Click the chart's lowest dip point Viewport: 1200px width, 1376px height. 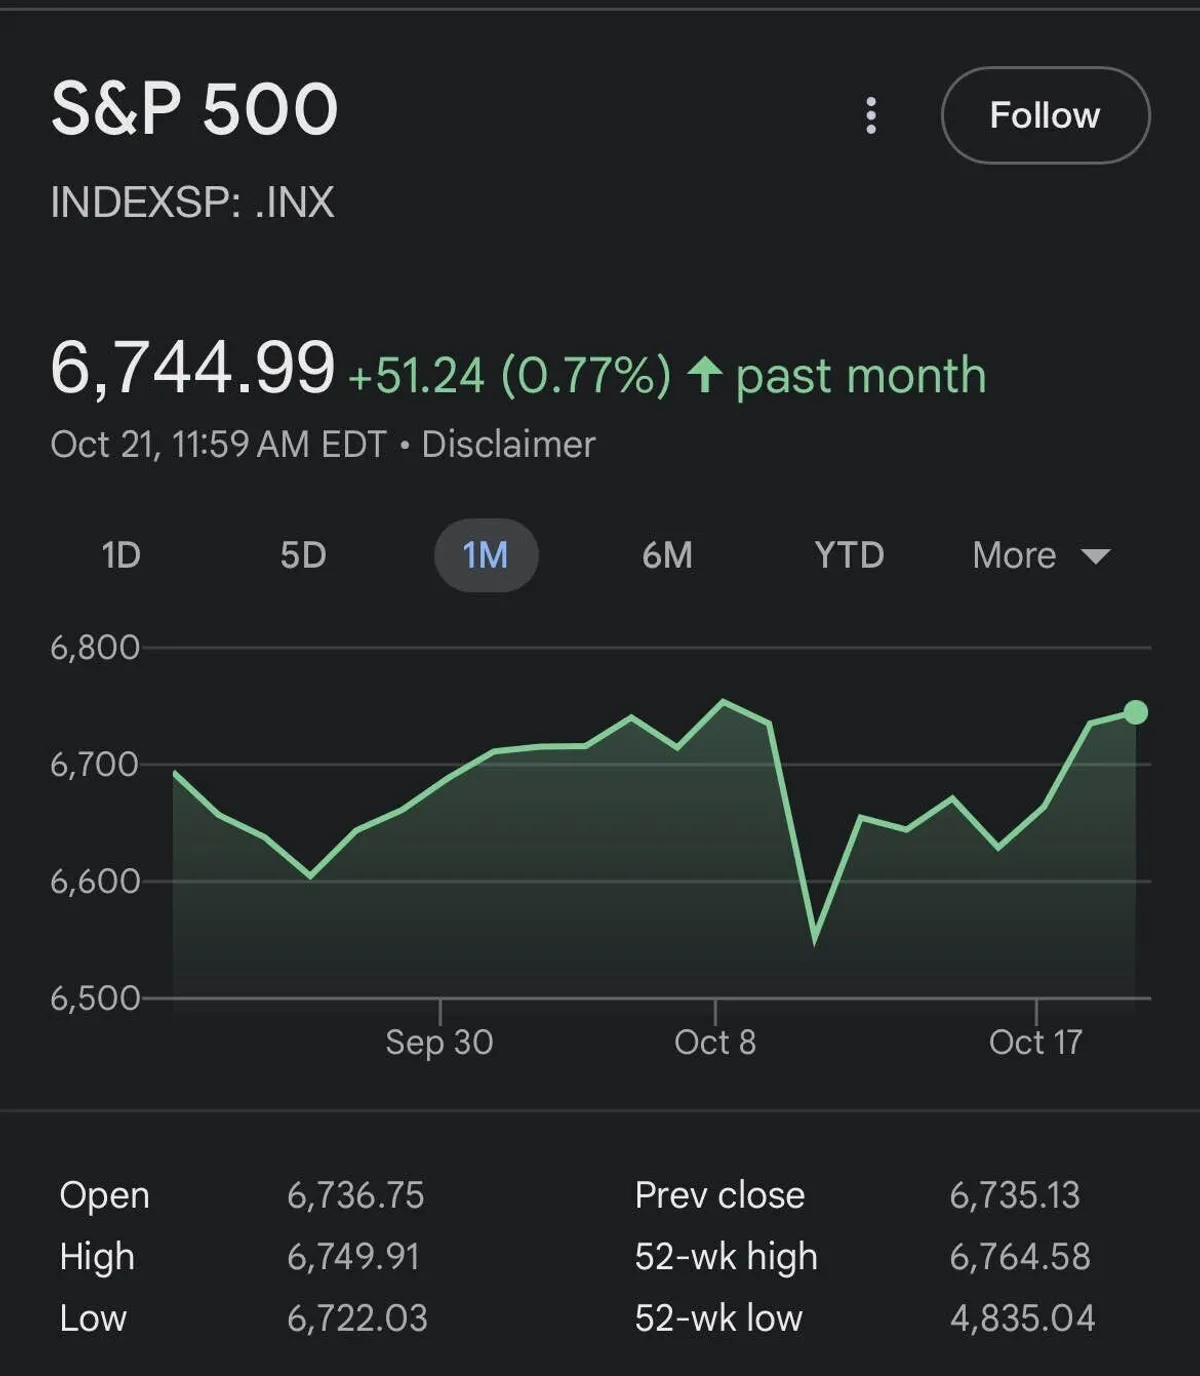pyautogui.click(x=815, y=939)
